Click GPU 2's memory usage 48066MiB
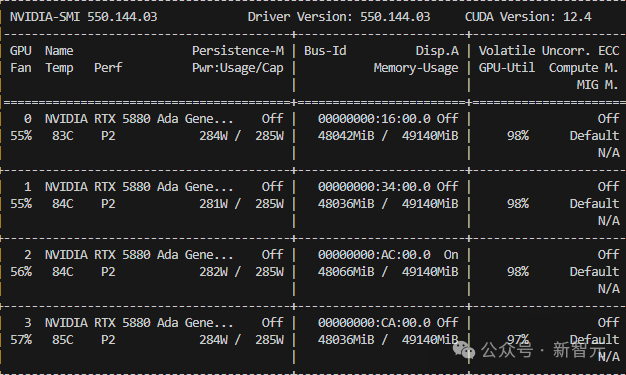This screenshot has width=626, height=375. pos(346,272)
